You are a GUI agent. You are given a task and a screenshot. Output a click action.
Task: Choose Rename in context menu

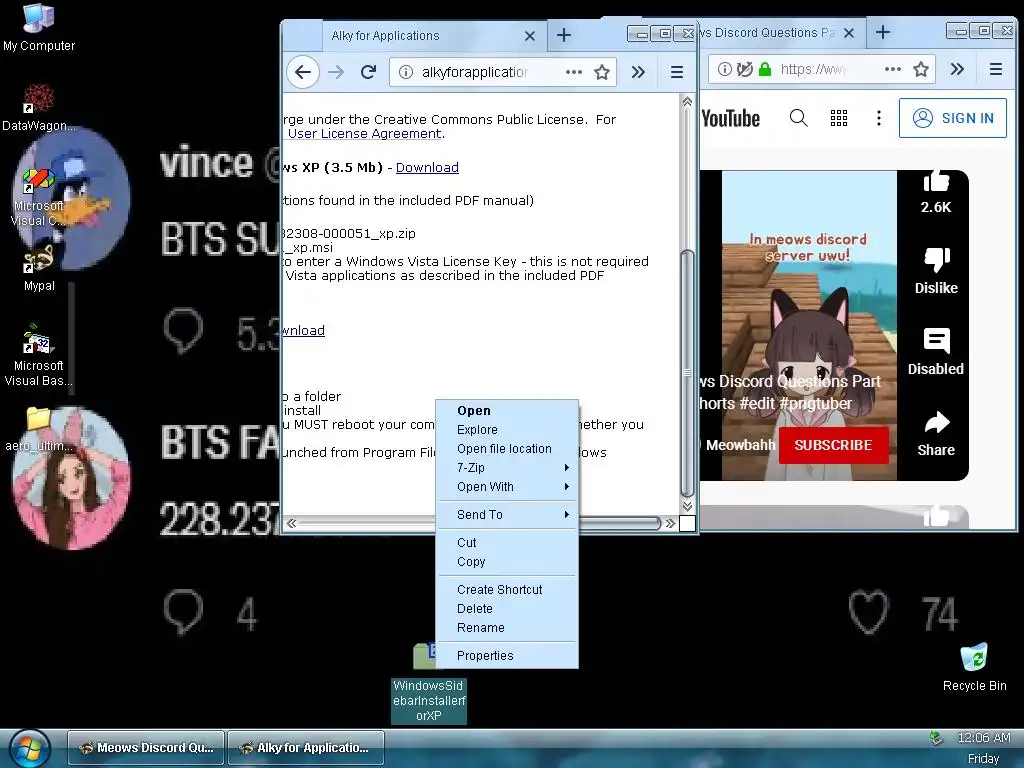(x=507, y=628)
